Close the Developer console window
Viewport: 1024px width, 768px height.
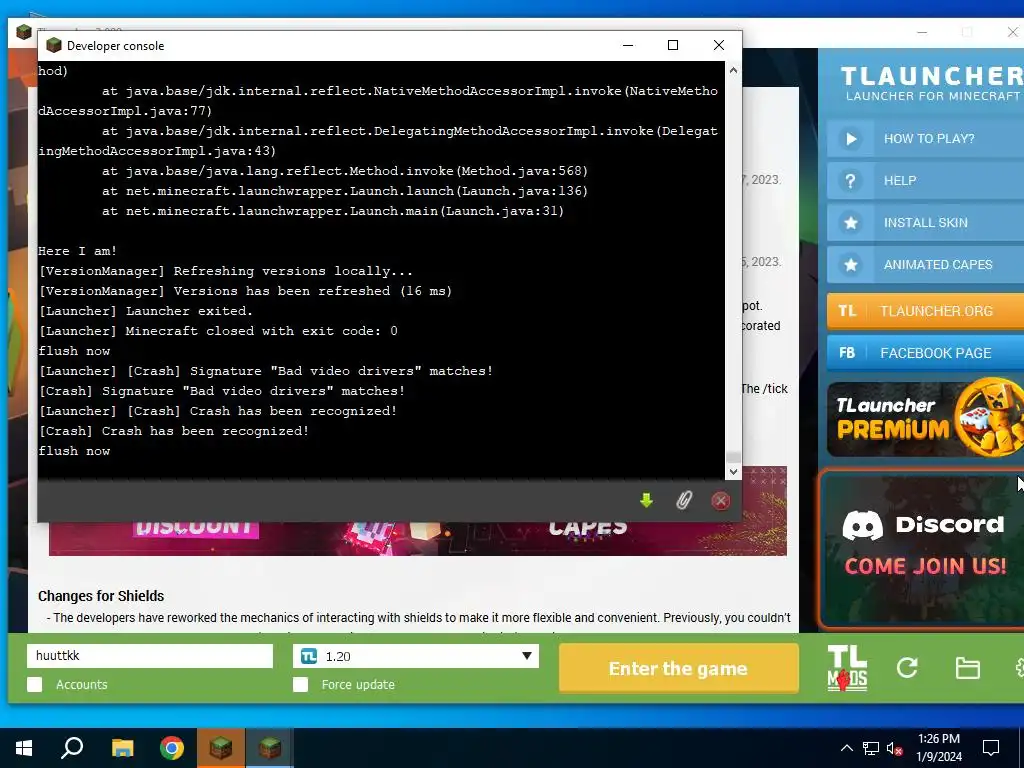(718, 45)
